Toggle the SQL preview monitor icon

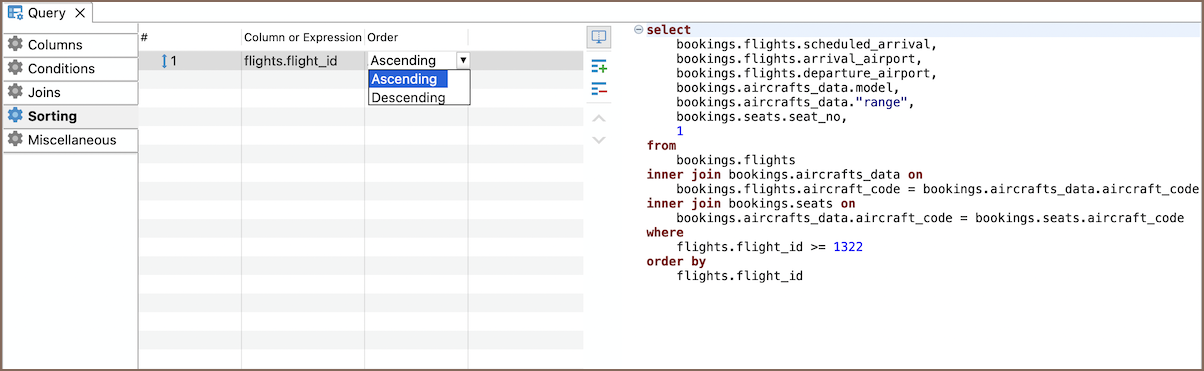tap(599, 38)
